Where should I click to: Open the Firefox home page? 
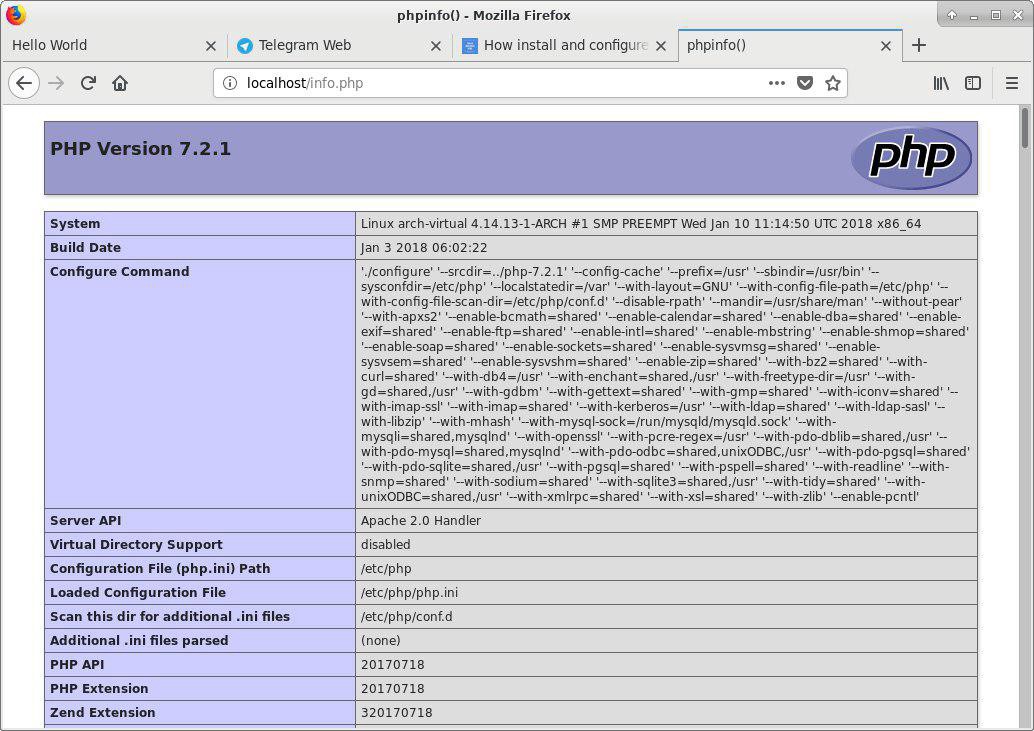pos(120,83)
